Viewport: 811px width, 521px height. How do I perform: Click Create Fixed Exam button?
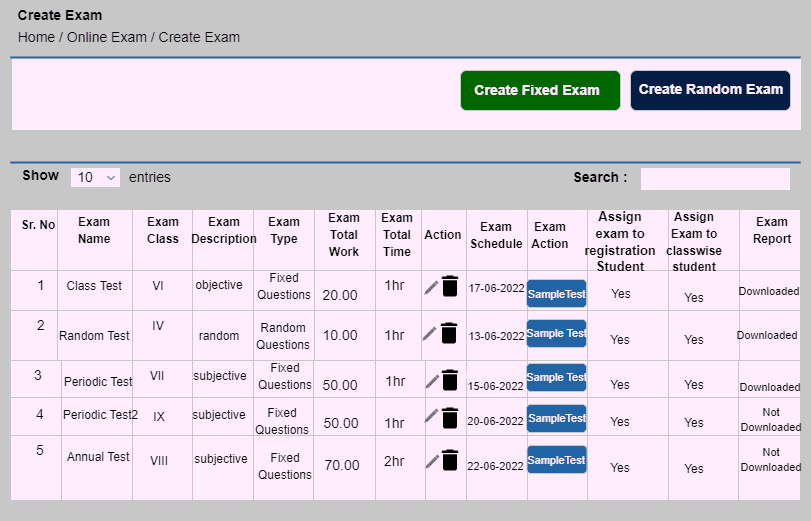pyautogui.click(x=540, y=91)
